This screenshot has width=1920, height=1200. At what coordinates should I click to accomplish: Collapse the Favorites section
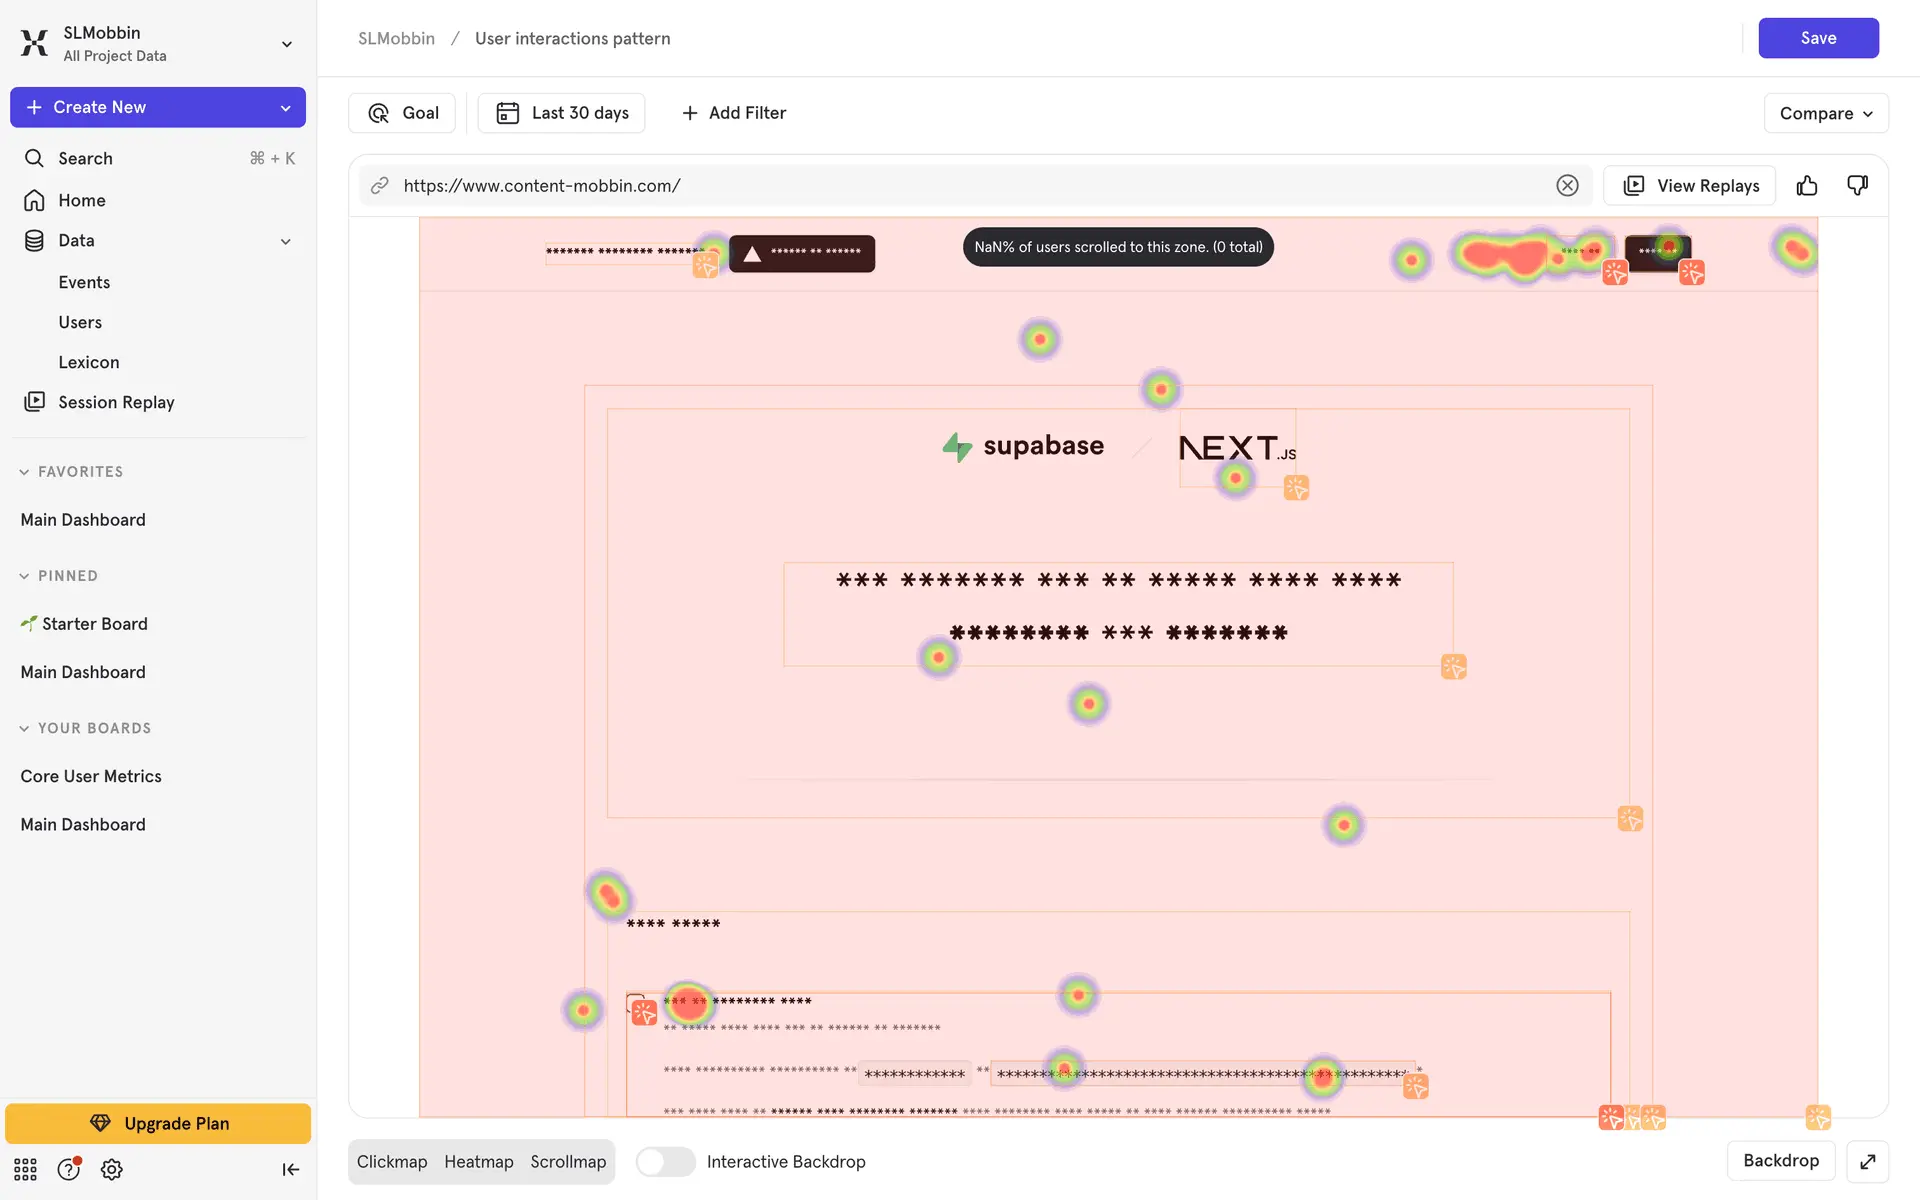click(24, 472)
